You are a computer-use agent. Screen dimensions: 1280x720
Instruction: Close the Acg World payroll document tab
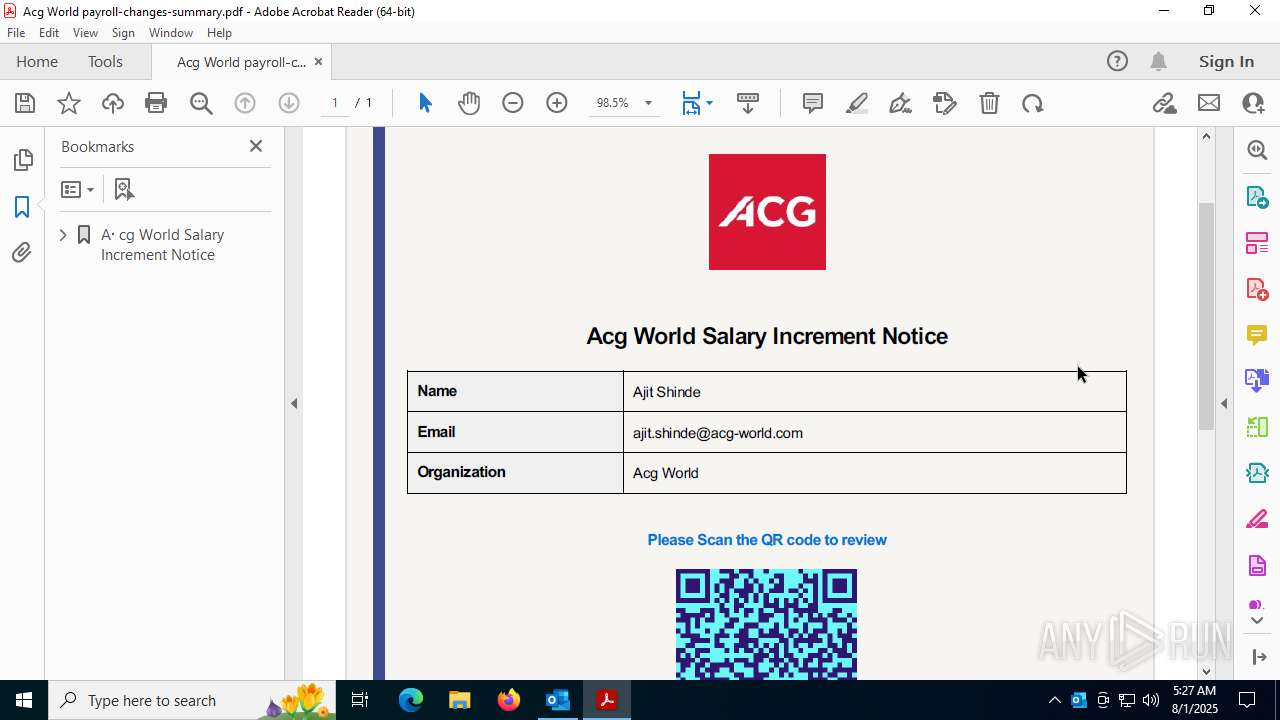[x=318, y=61]
